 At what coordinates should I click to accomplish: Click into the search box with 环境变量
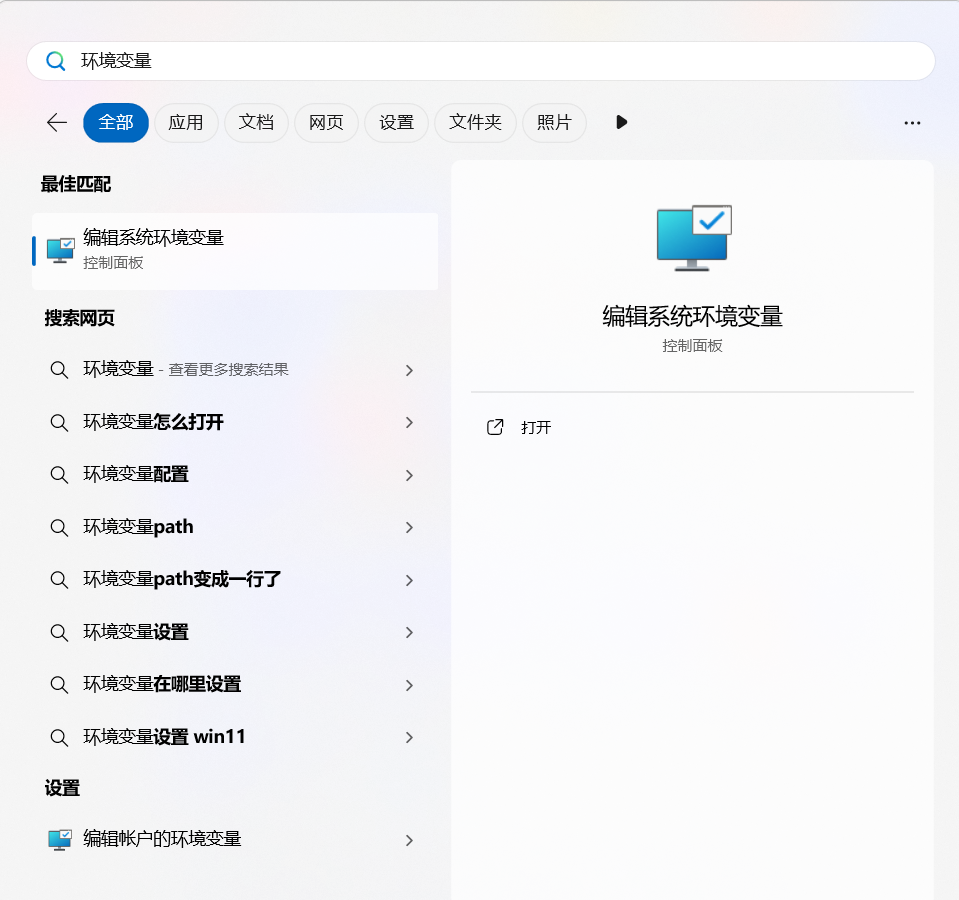tap(481, 61)
